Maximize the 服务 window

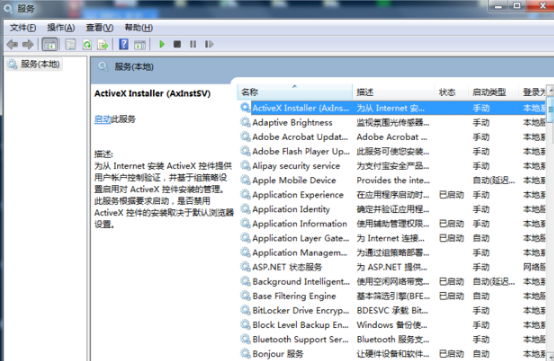pos(517,6)
